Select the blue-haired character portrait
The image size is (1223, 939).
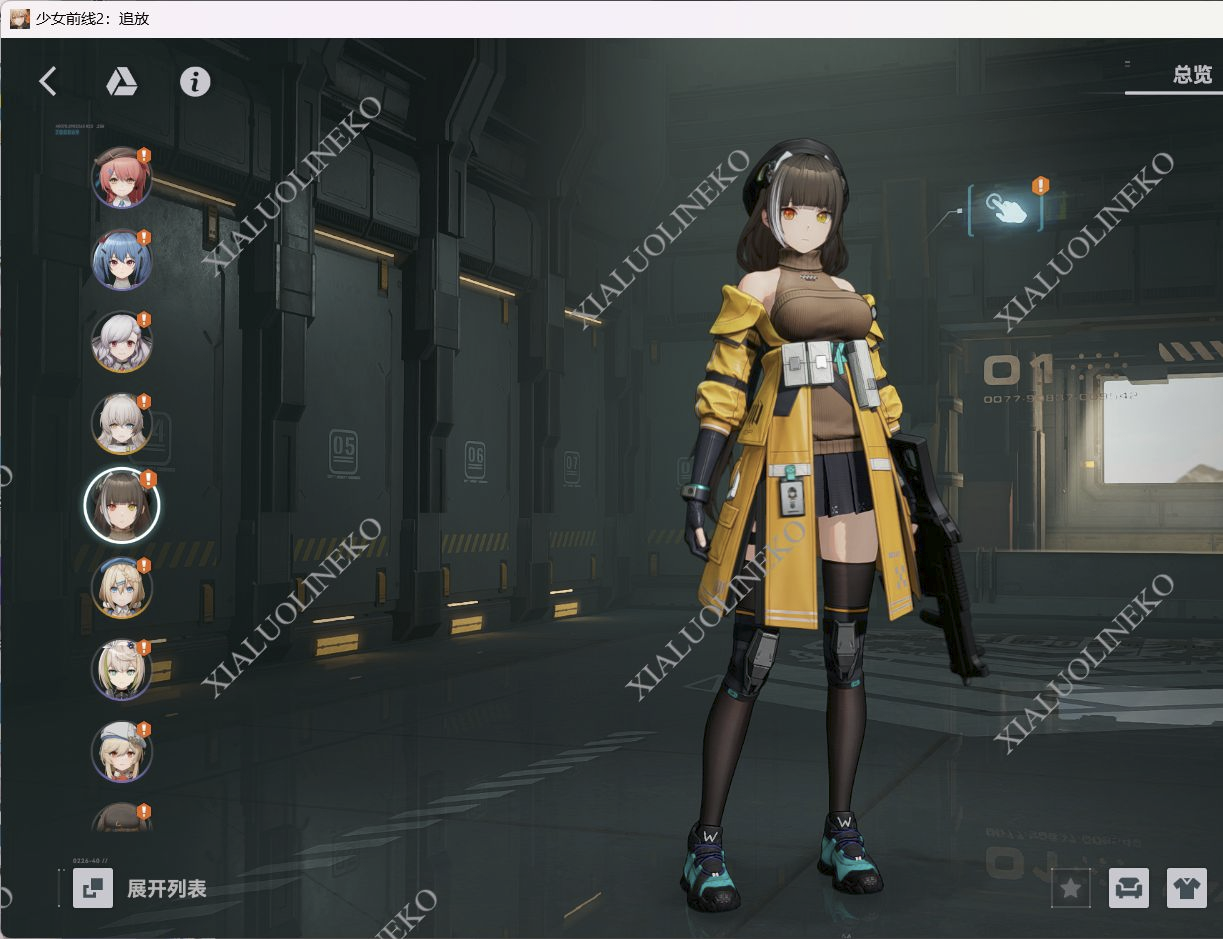[x=122, y=259]
